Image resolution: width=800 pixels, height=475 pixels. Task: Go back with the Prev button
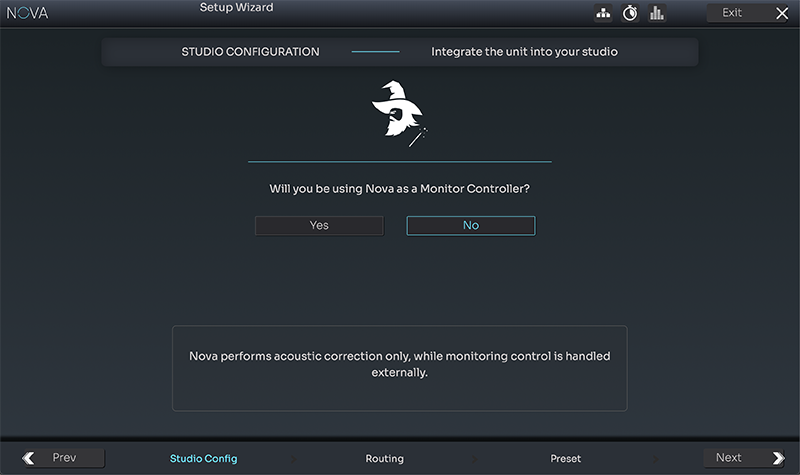tap(64, 458)
